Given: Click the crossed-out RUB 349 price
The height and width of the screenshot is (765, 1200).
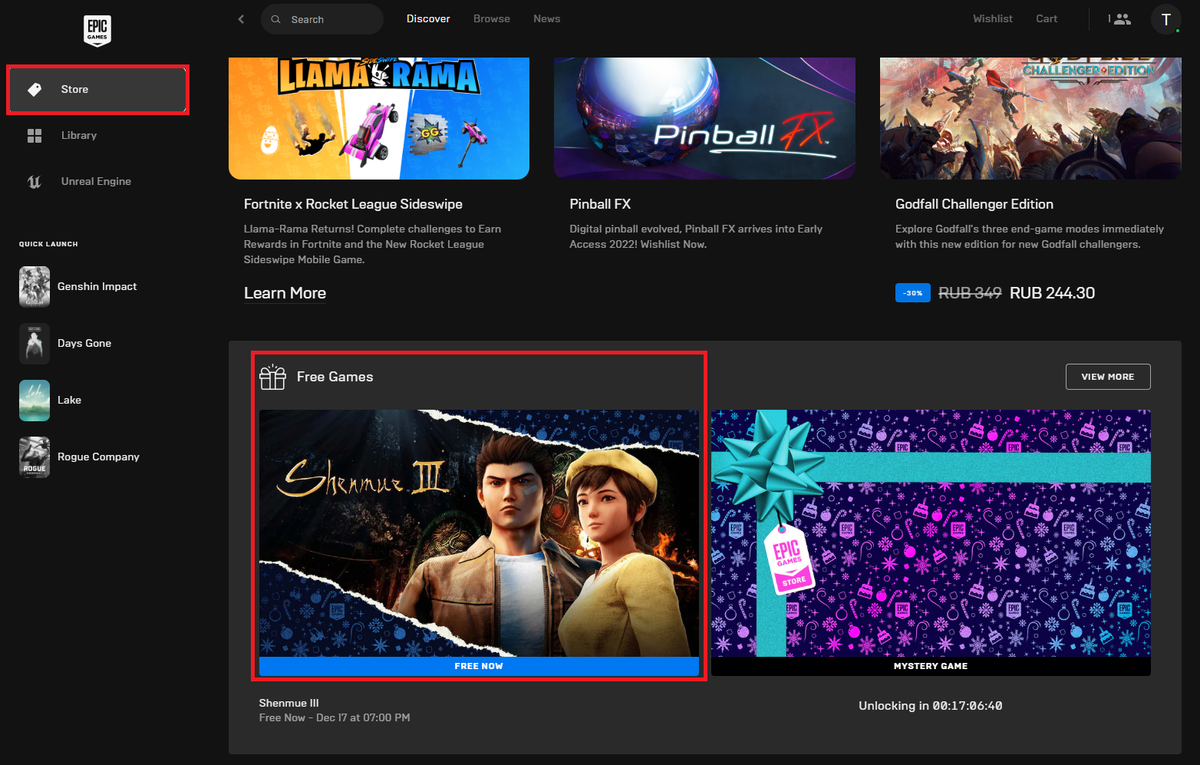Looking at the screenshot, I should 970,293.
